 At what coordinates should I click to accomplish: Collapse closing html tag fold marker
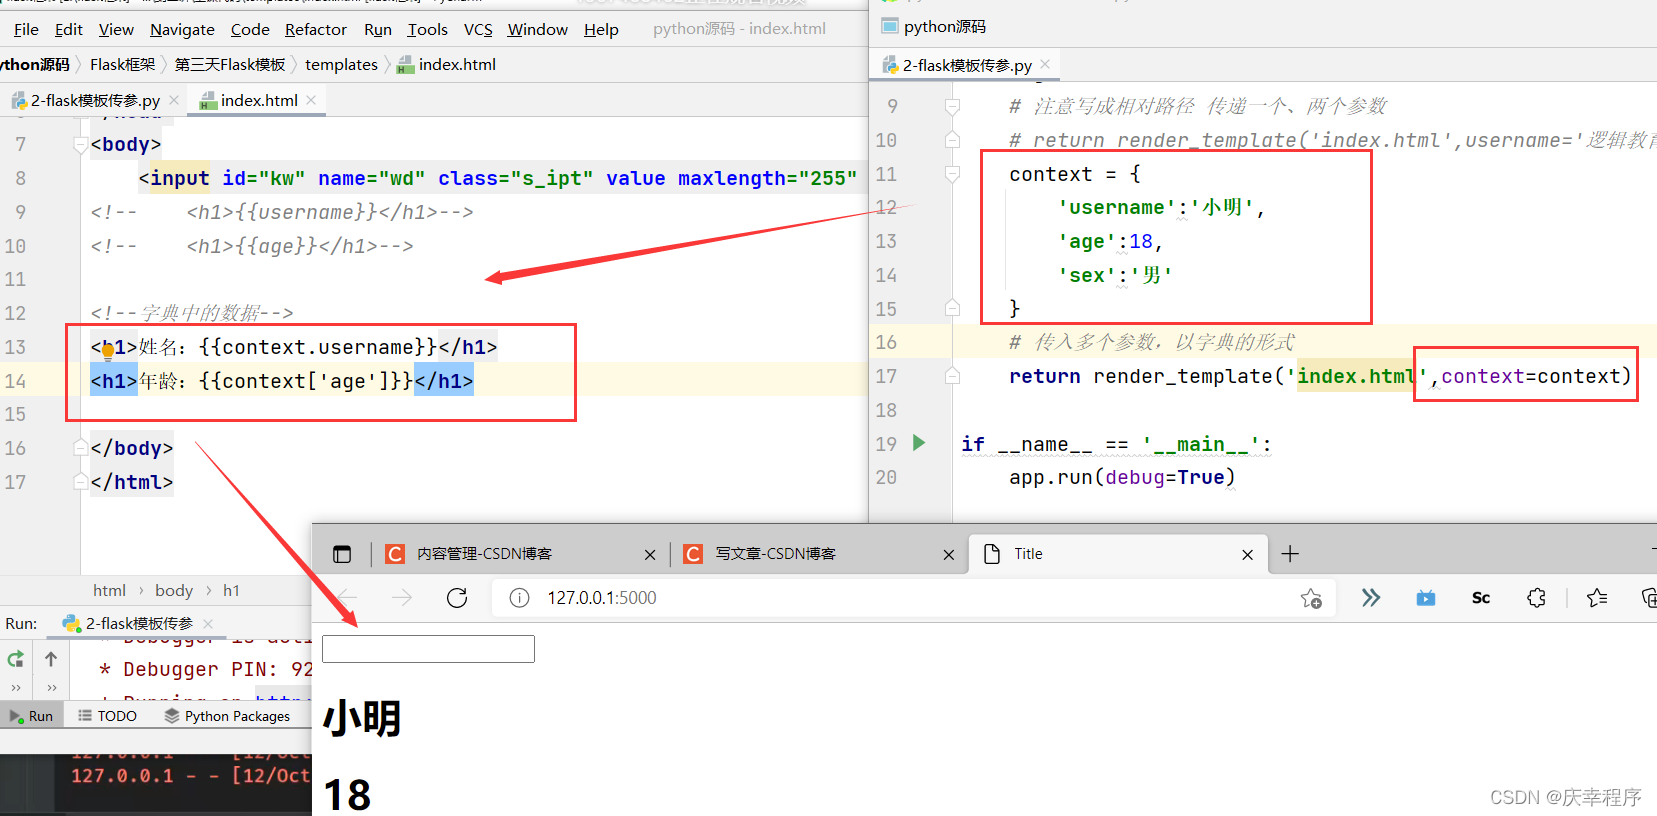click(x=80, y=482)
